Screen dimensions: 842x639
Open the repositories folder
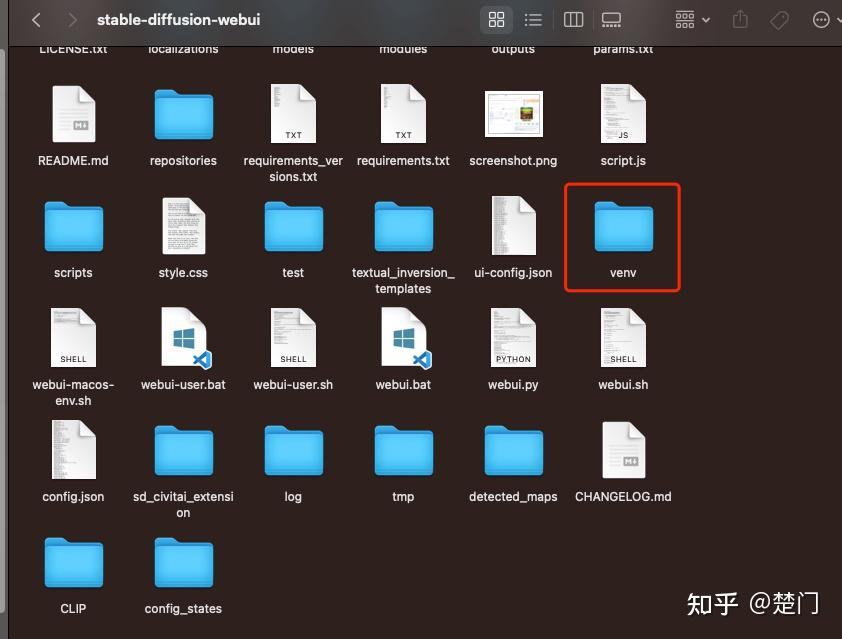tap(183, 112)
